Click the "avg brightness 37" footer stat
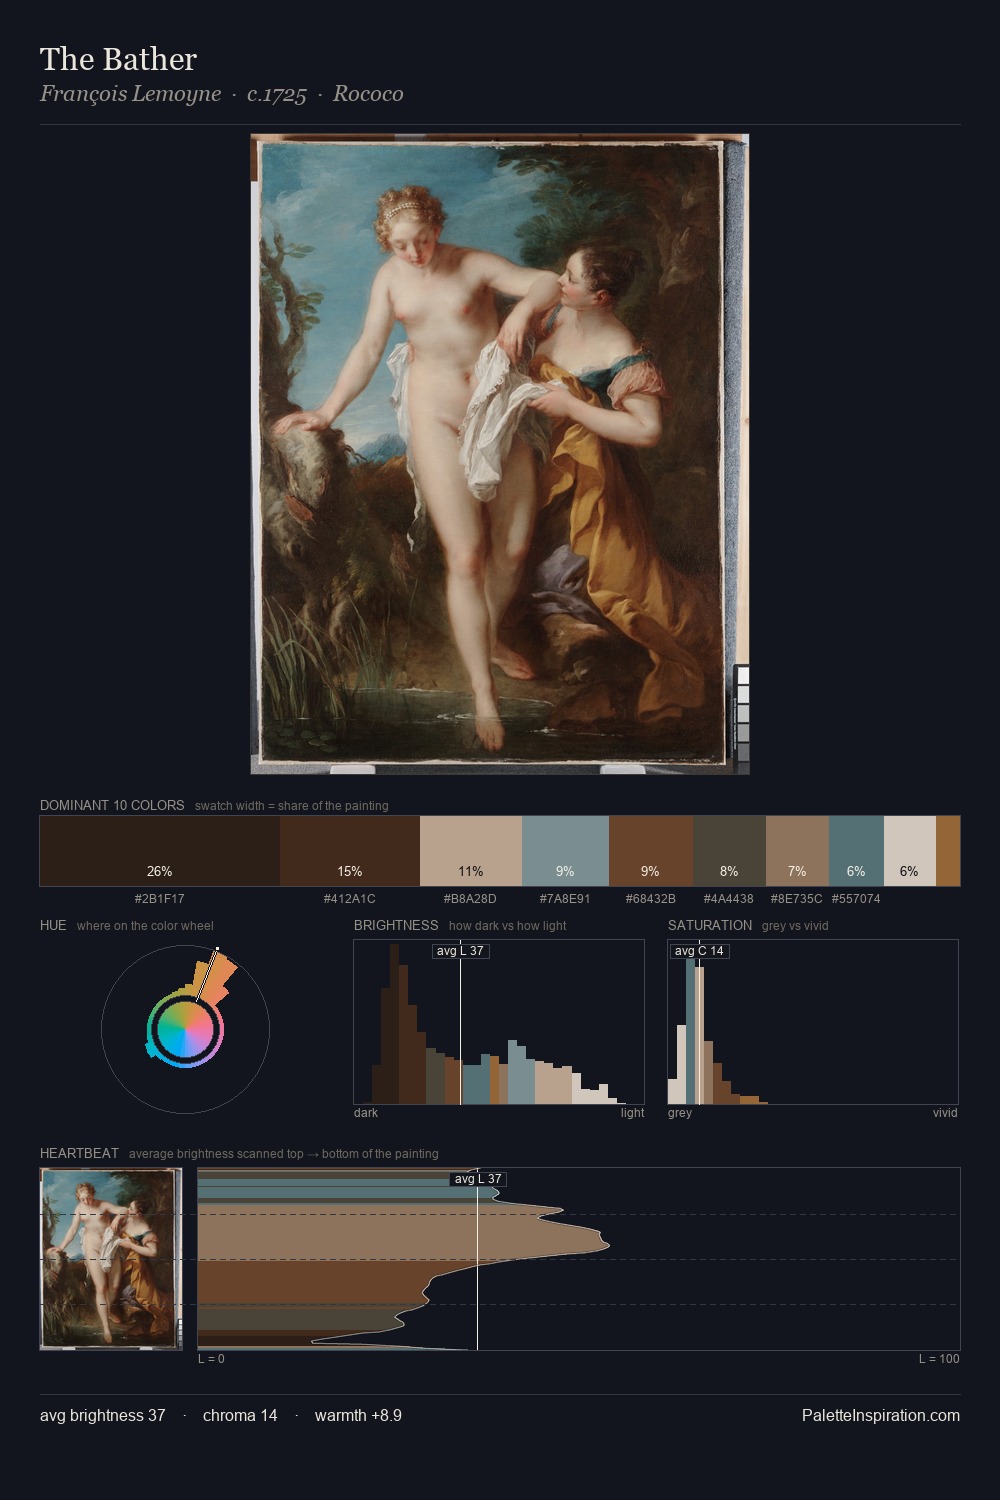Screen dimensions: 1000x1500 (x=103, y=1415)
